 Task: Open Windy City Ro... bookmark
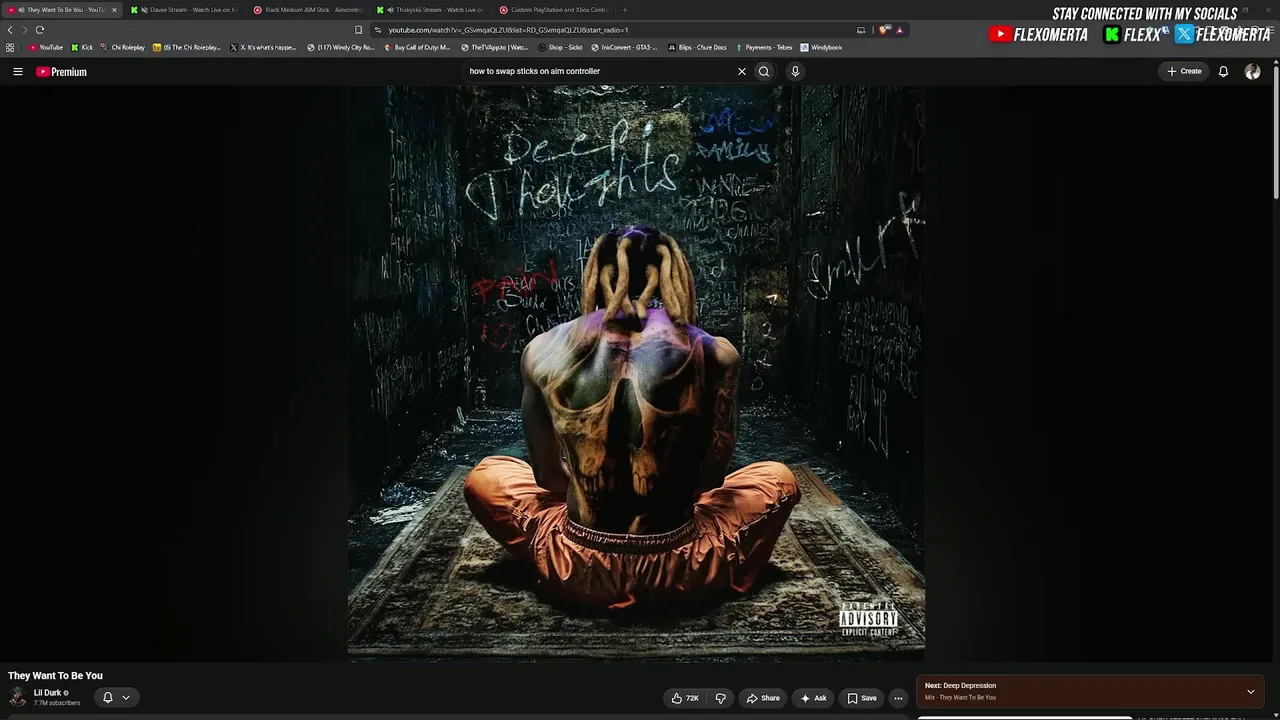341,47
